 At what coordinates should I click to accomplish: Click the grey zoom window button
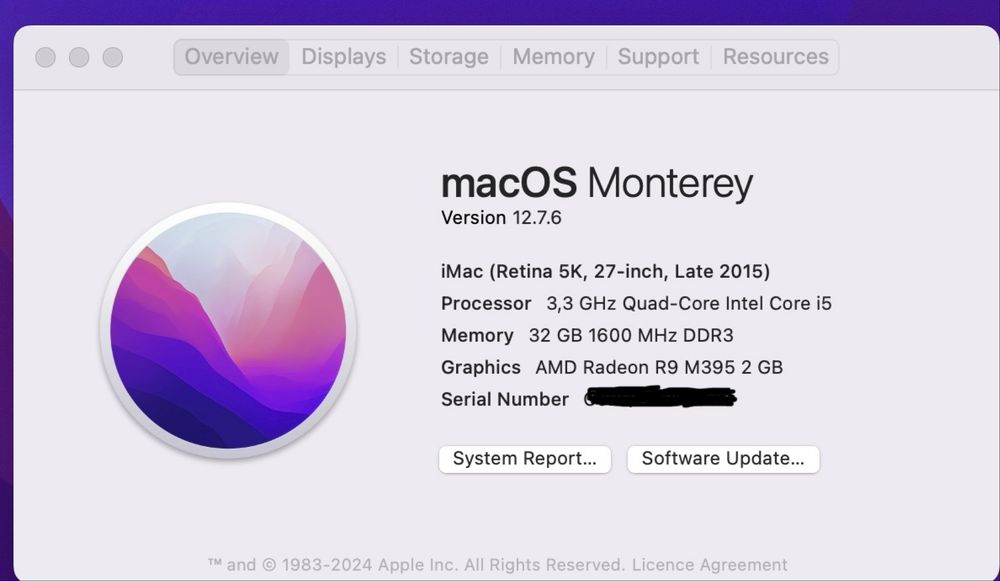pyautogui.click(x=113, y=57)
